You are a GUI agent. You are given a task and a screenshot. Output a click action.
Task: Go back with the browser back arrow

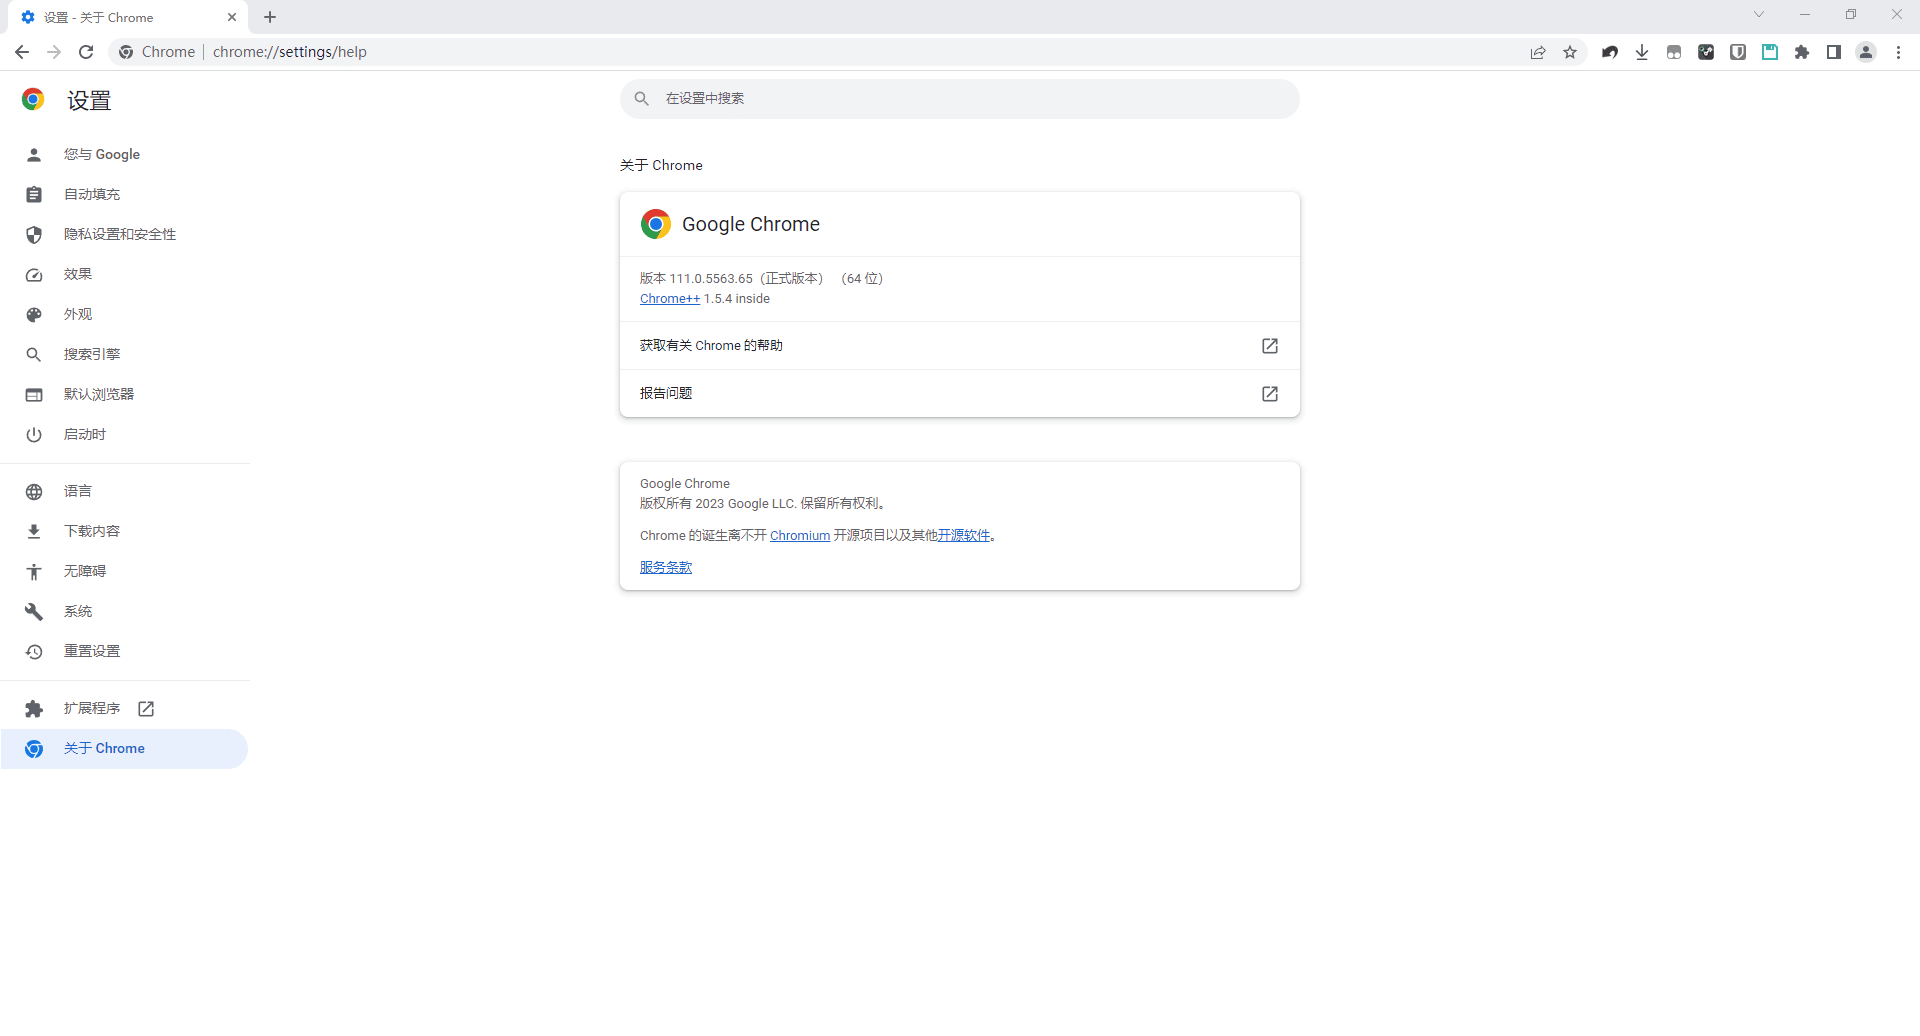pyautogui.click(x=22, y=52)
